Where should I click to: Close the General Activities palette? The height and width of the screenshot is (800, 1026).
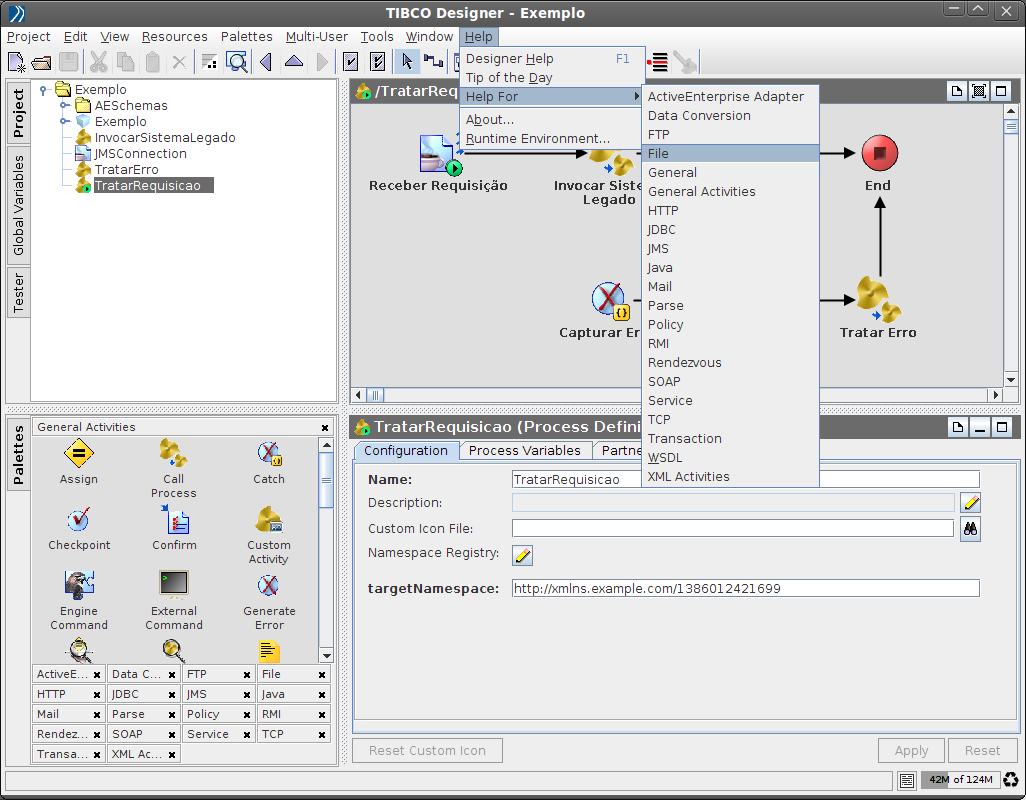pyautogui.click(x=325, y=428)
